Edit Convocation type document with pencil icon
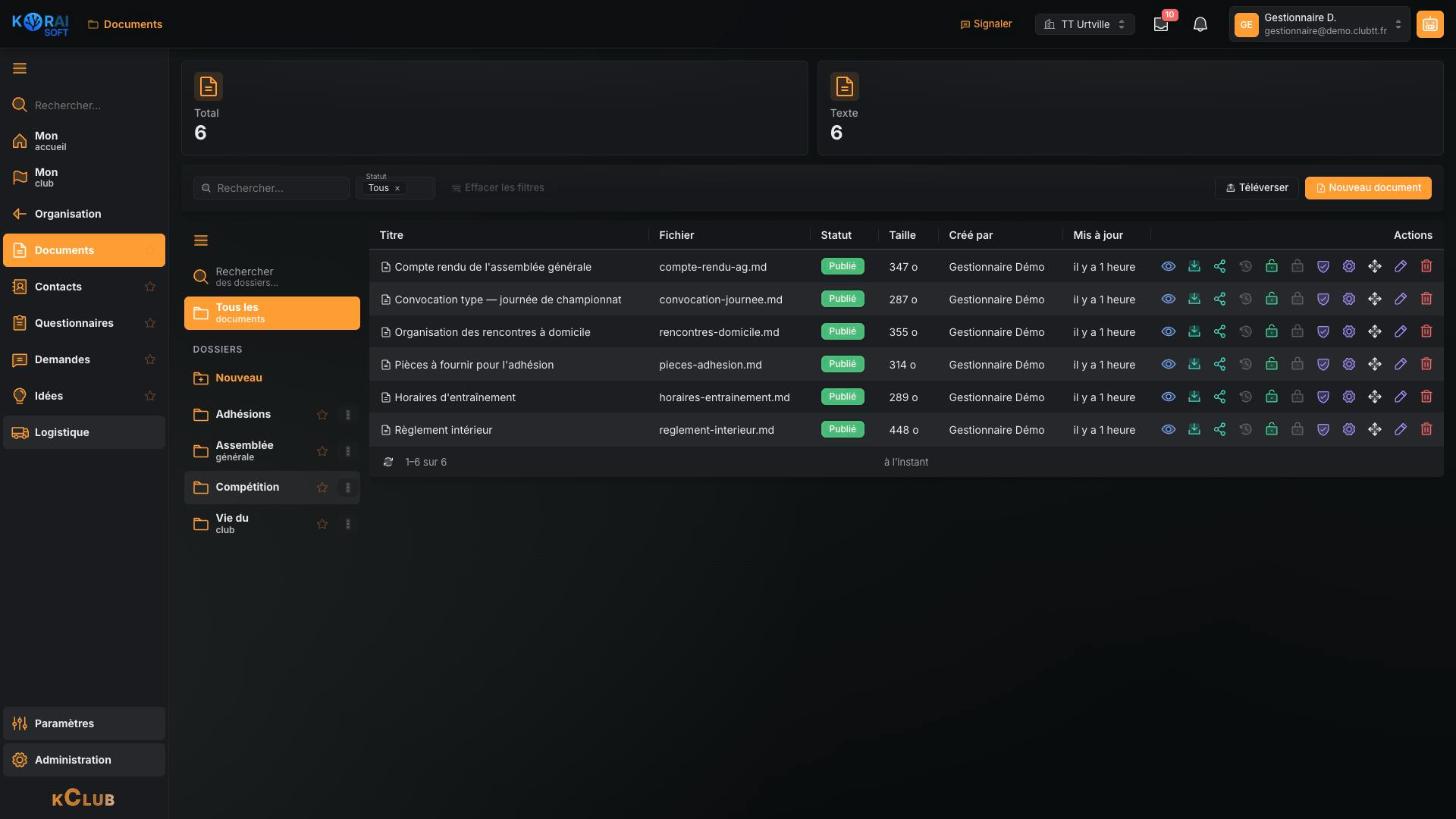Viewport: 1456px width, 819px height. [x=1401, y=300]
